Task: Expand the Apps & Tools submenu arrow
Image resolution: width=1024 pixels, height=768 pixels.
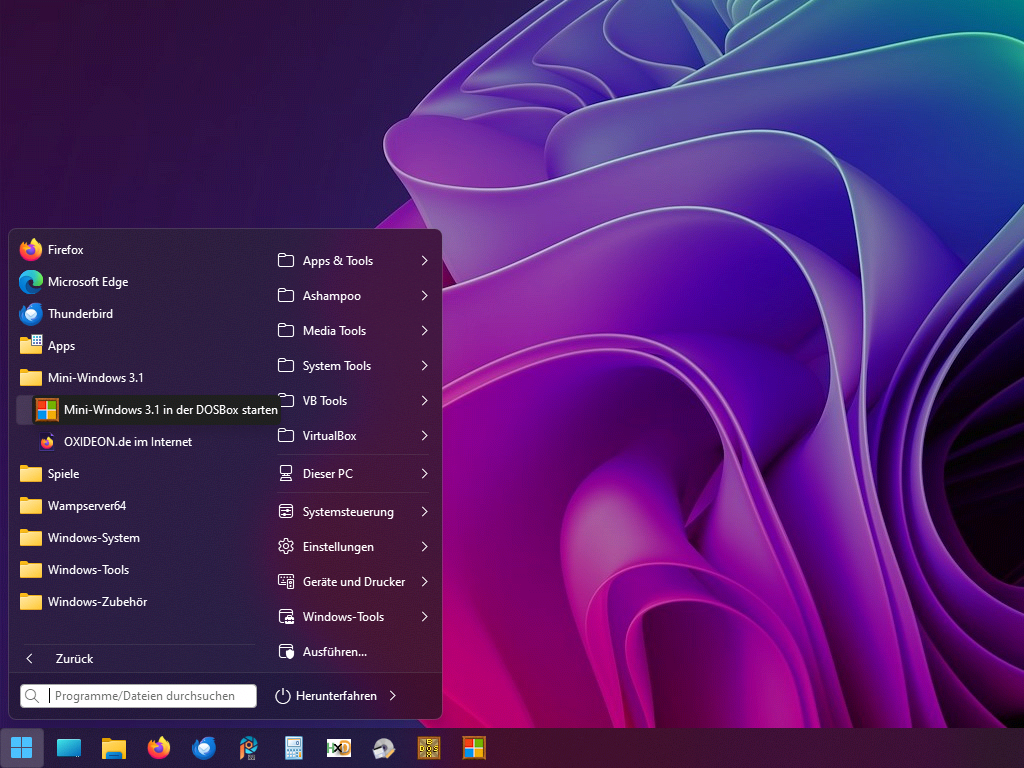Action: pos(424,261)
